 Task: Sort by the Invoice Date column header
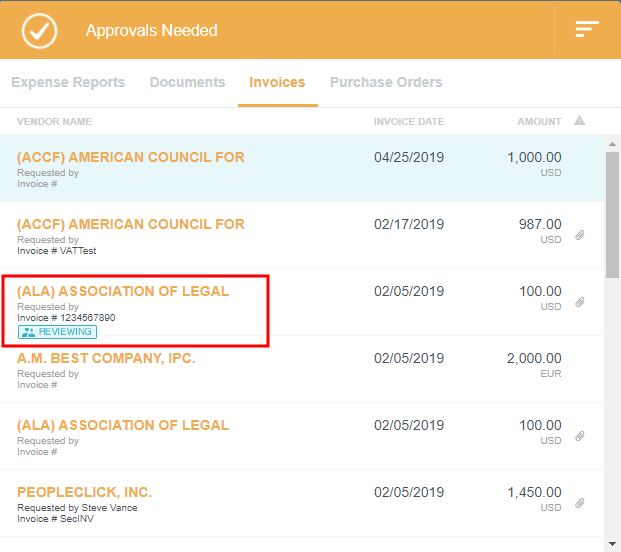tap(409, 122)
